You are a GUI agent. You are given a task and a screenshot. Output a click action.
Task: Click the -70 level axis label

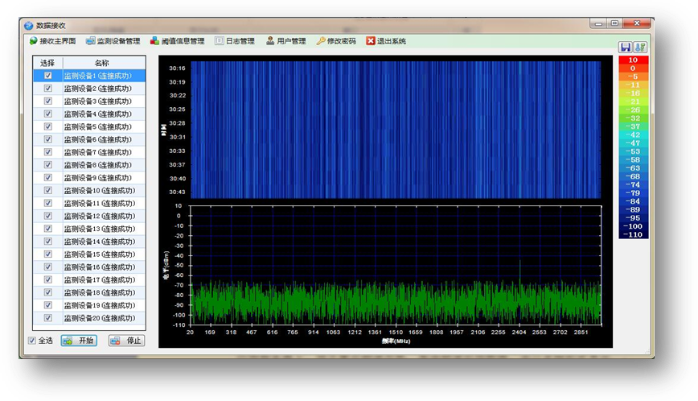coord(179,285)
